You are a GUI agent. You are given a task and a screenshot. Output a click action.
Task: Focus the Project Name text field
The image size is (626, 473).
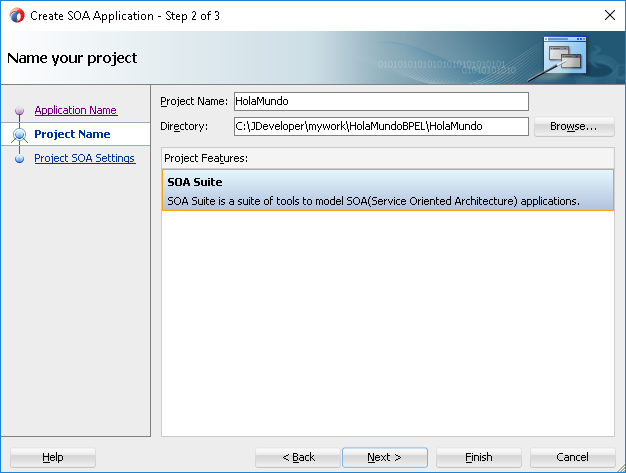[381, 101]
